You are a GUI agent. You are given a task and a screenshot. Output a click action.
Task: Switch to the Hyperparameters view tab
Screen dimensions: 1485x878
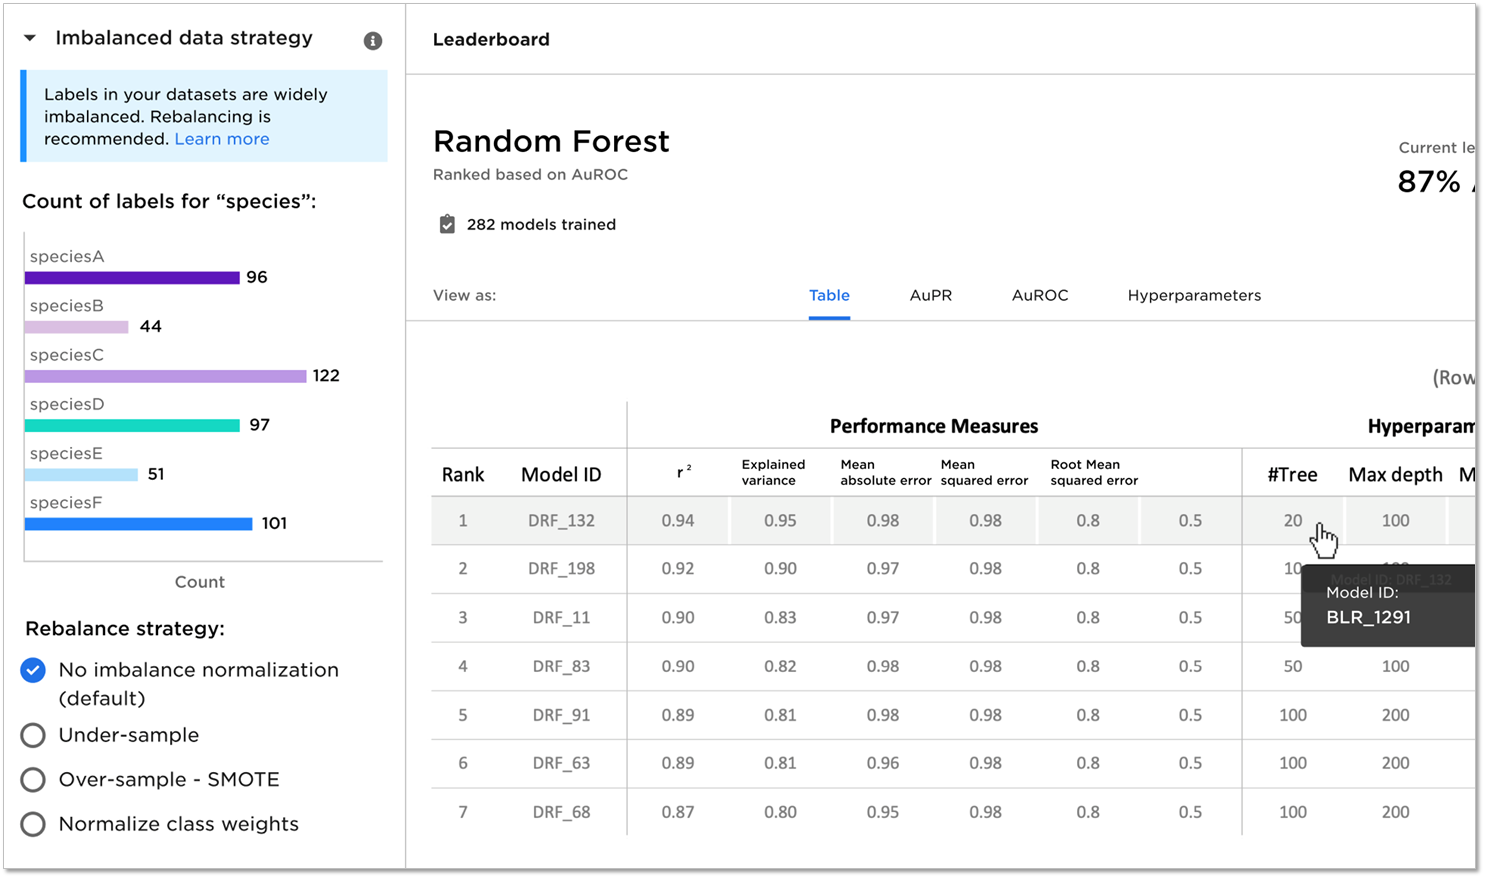pyautogui.click(x=1194, y=295)
